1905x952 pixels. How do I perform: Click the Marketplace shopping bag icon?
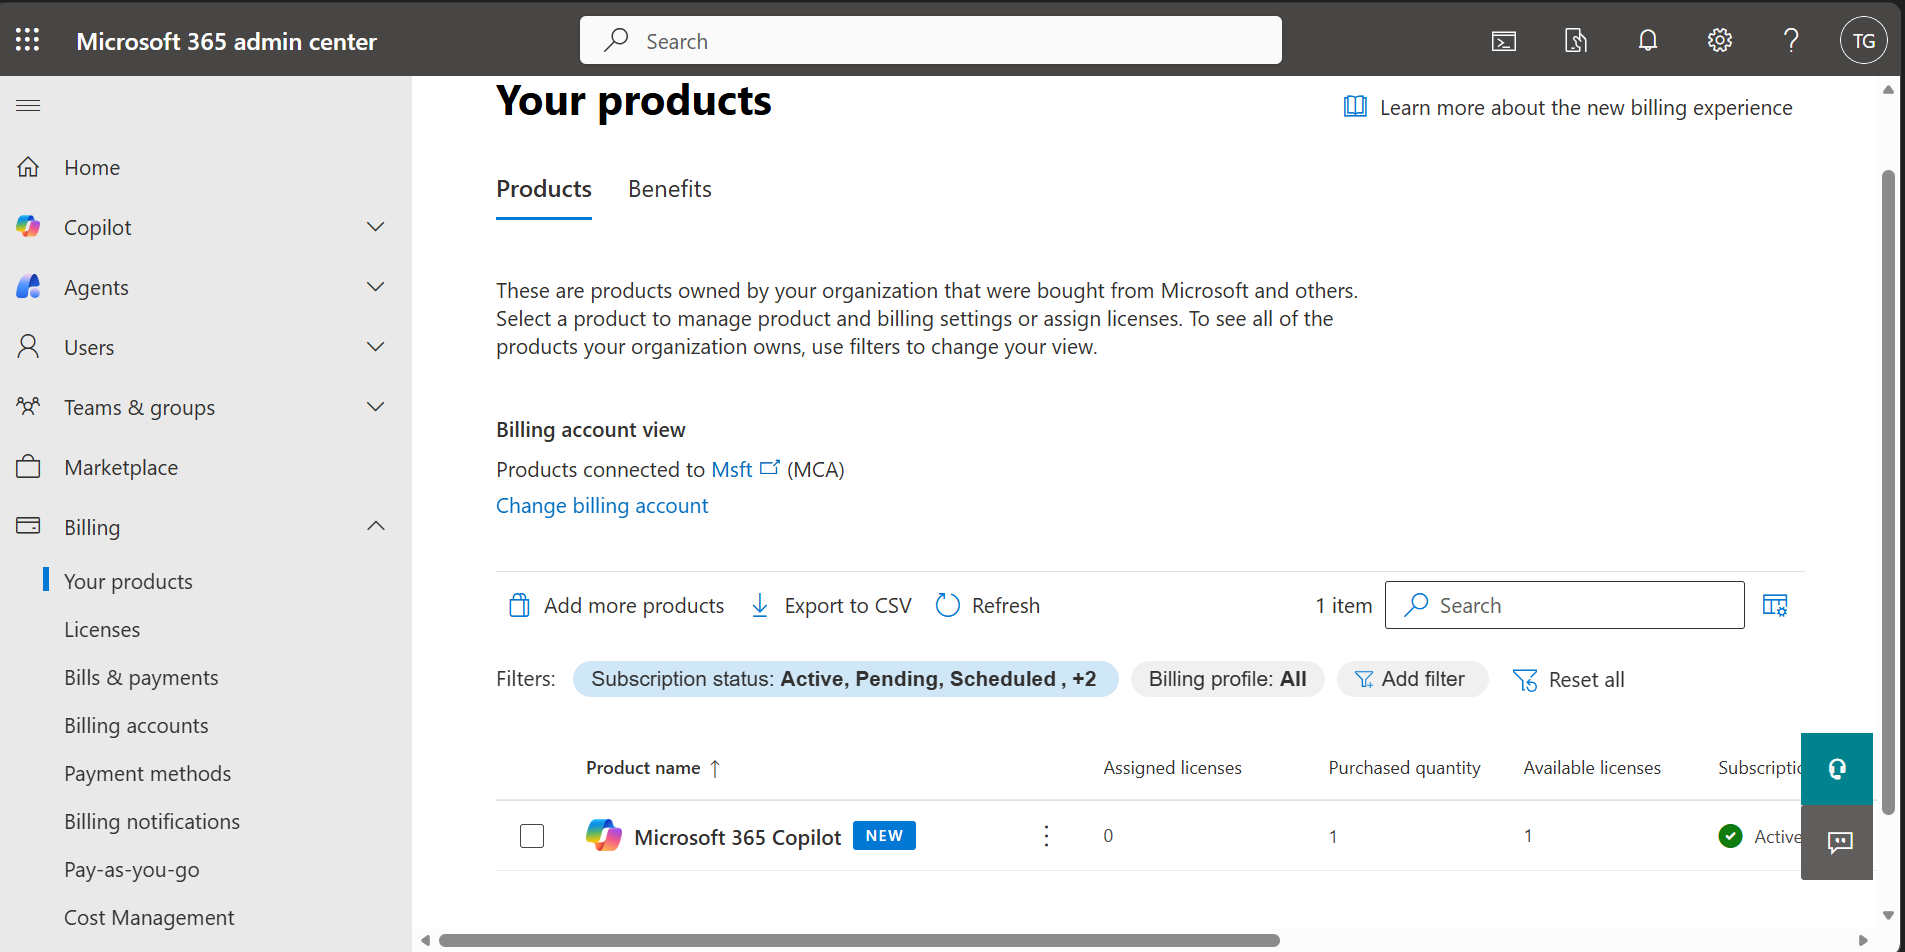coord(28,466)
